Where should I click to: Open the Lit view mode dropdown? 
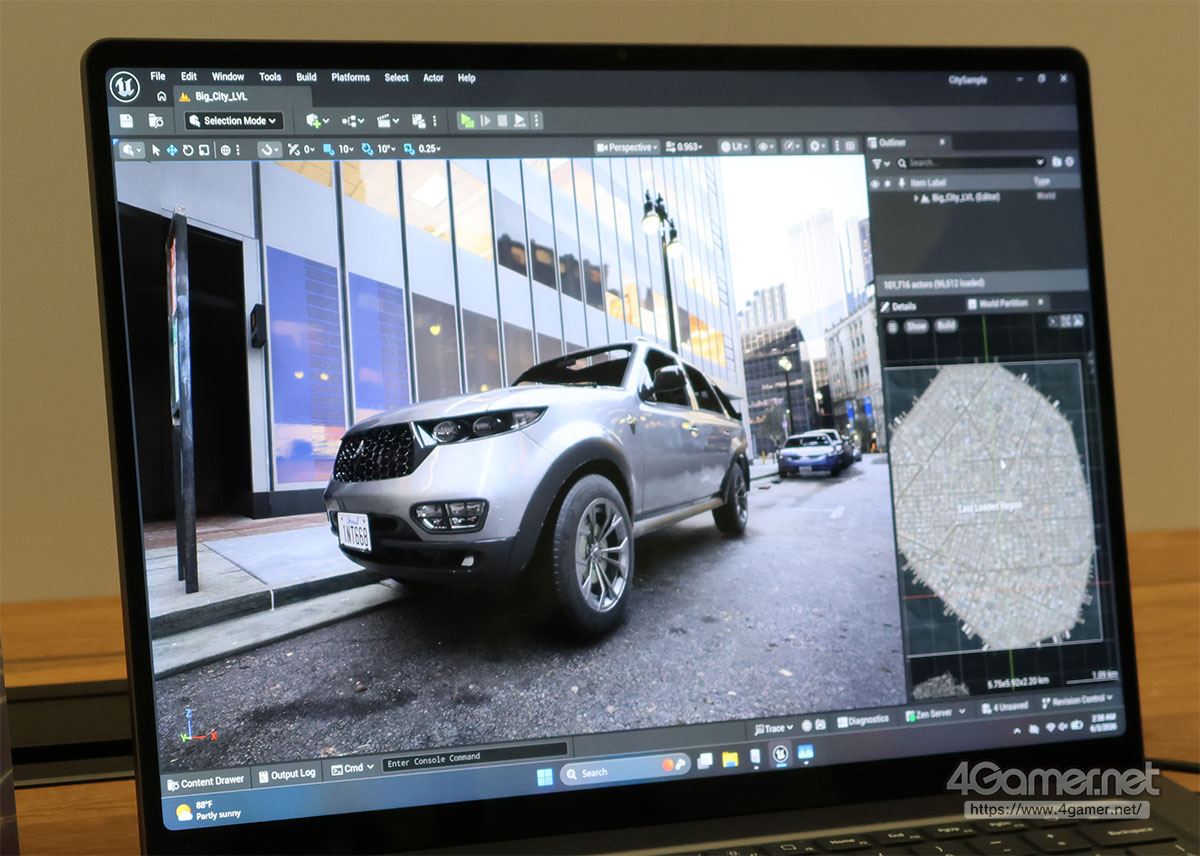click(x=734, y=147)
